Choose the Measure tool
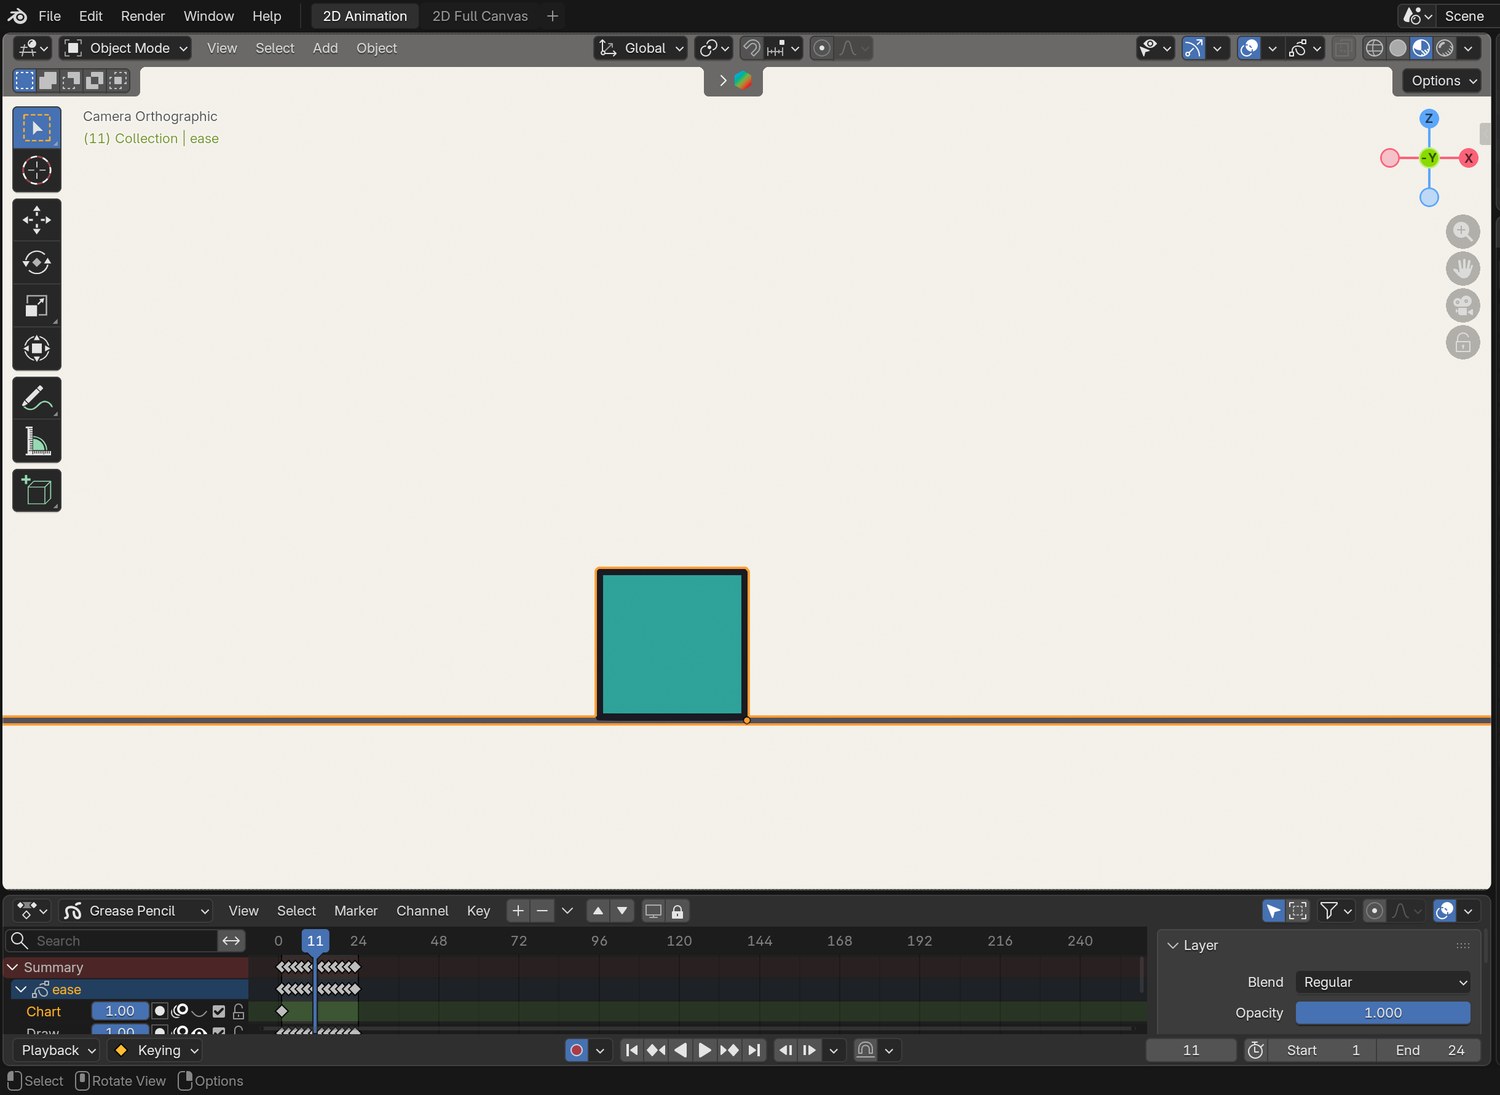 [x=37, y=441]
